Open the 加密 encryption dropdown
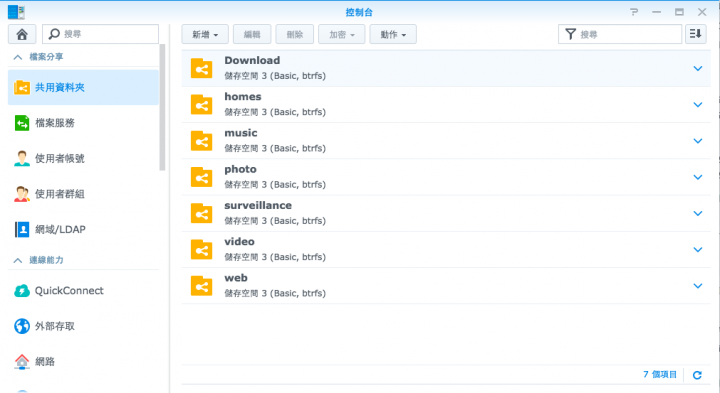Screen dimensions: 720x393 tap(342, 34)
